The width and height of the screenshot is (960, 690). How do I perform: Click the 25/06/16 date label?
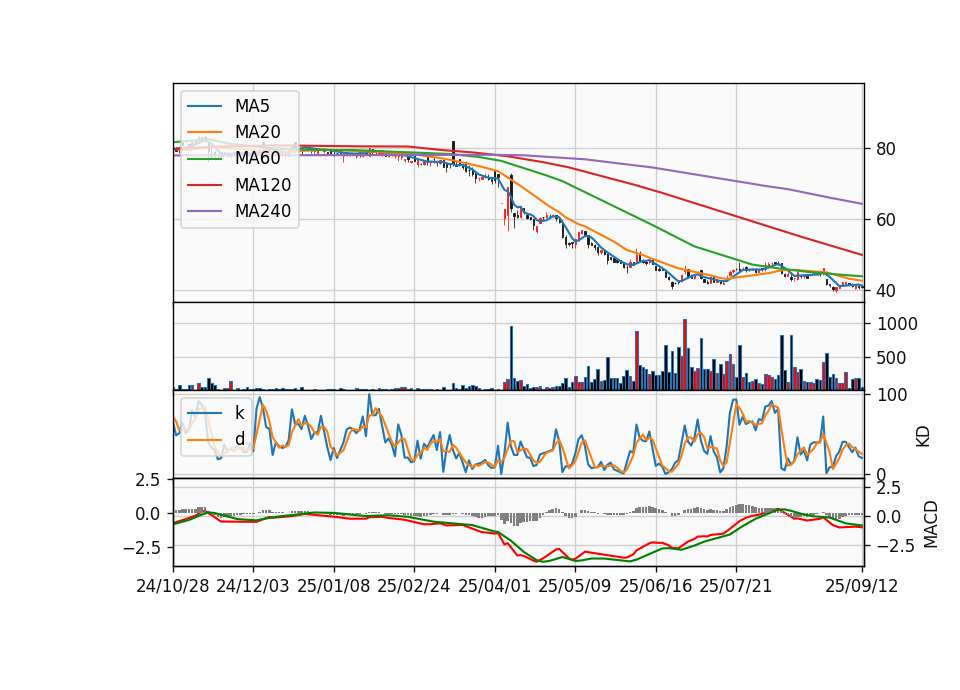pos(656,586)
